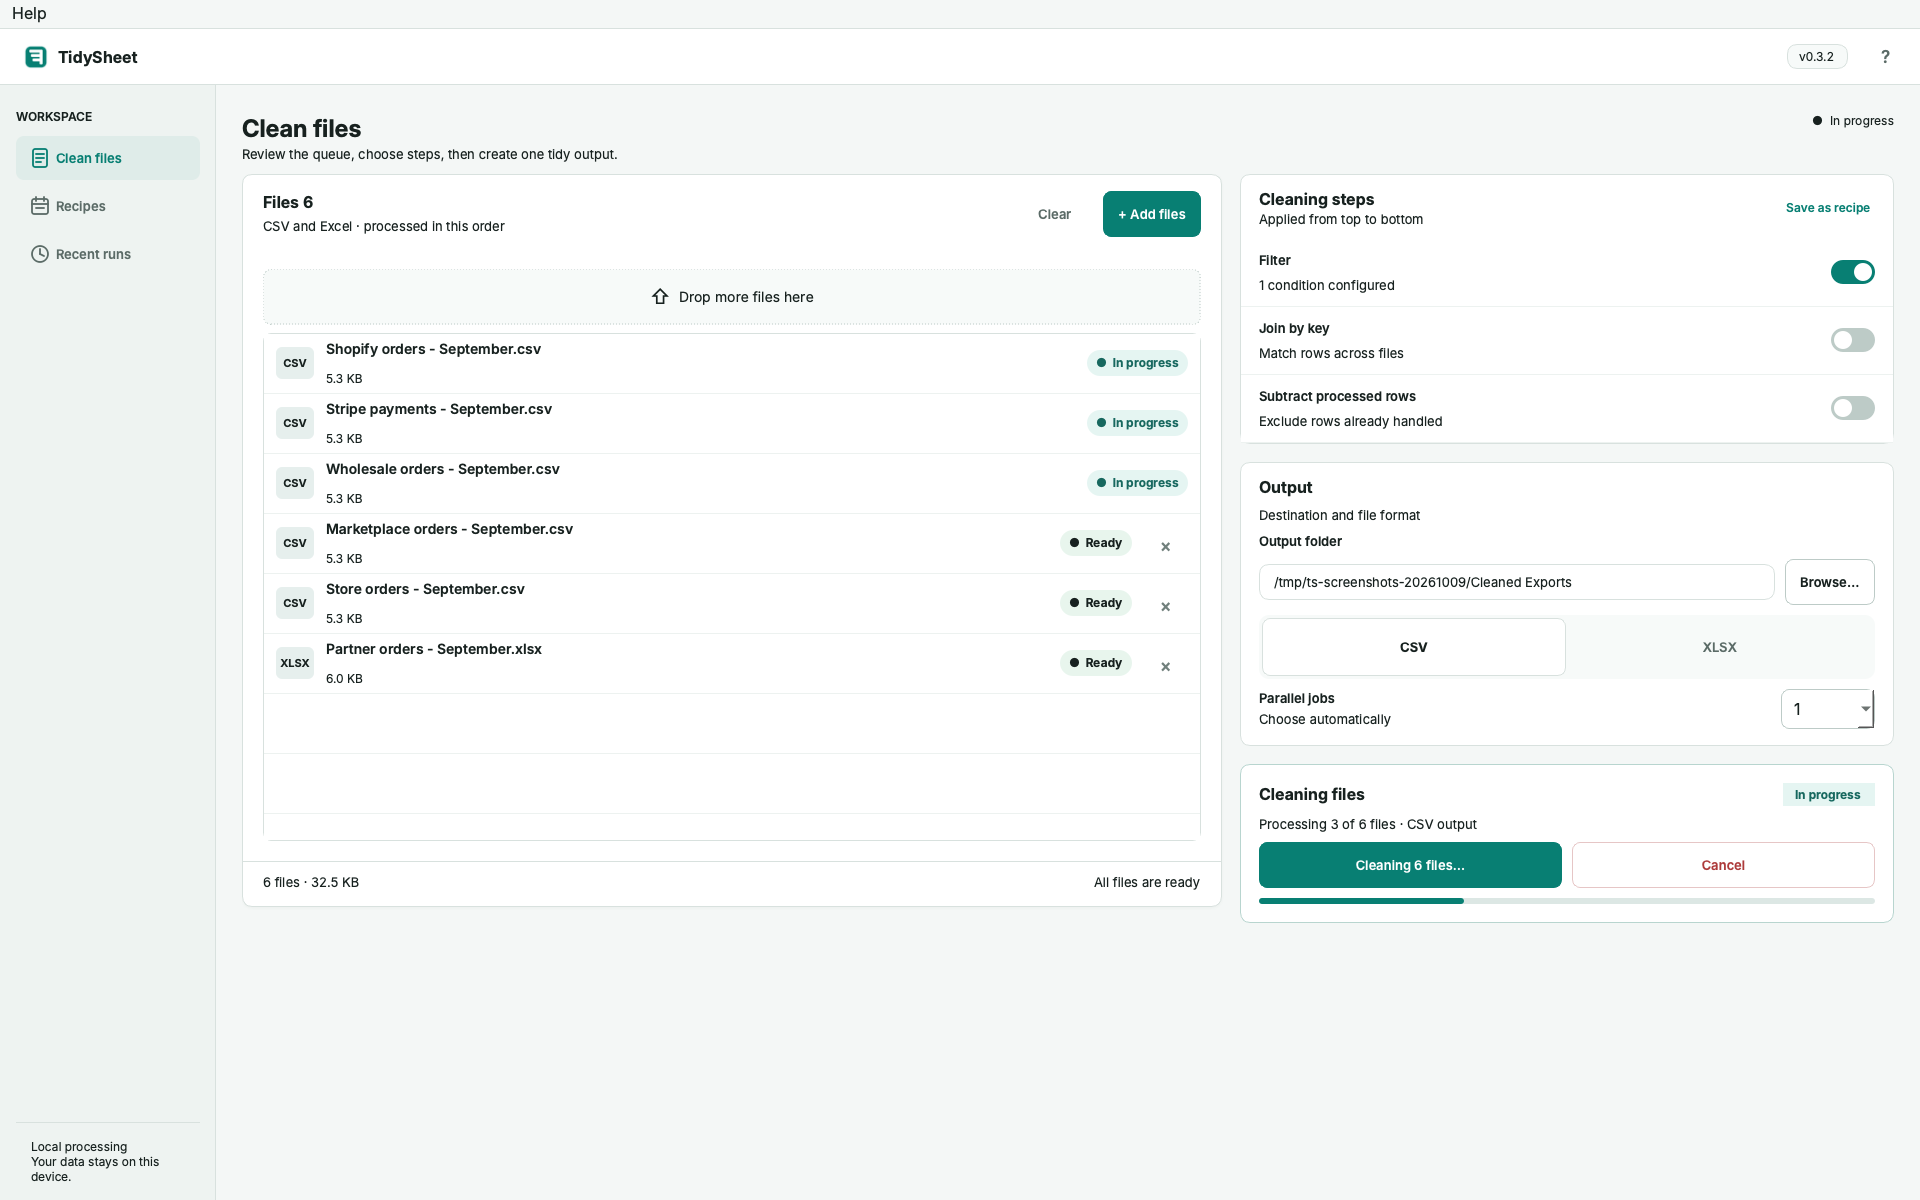Click the Recipes calendar icon
Image resolution: width=1920 pixels, height=1200 pixels.
(40, 206)
